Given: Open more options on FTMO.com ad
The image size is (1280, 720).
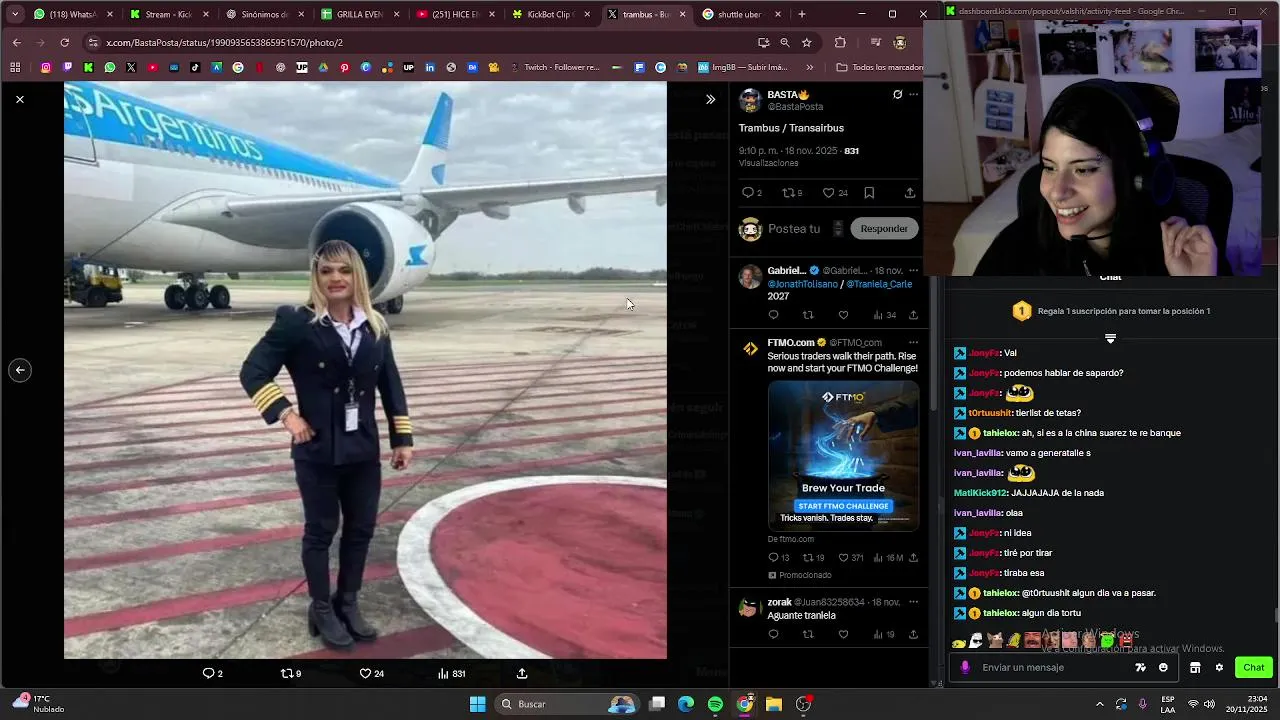Looking at the screenshot, I should (913, 343).
